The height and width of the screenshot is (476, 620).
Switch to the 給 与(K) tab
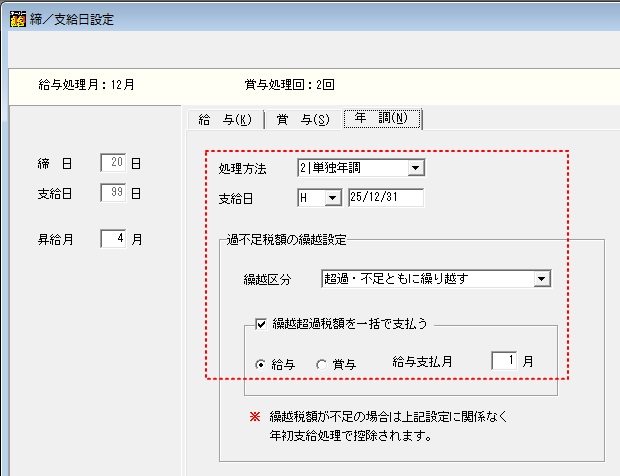(225, 119)
